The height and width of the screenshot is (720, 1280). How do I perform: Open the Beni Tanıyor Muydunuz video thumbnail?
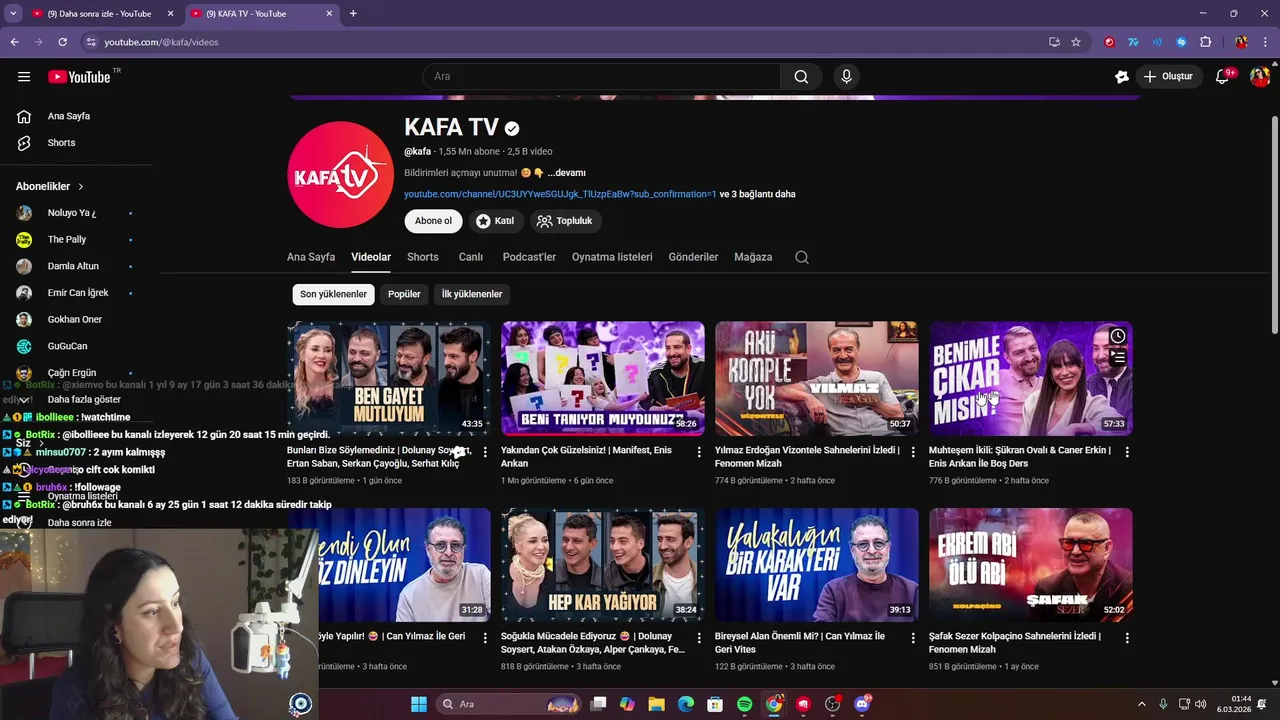[603, 378]
